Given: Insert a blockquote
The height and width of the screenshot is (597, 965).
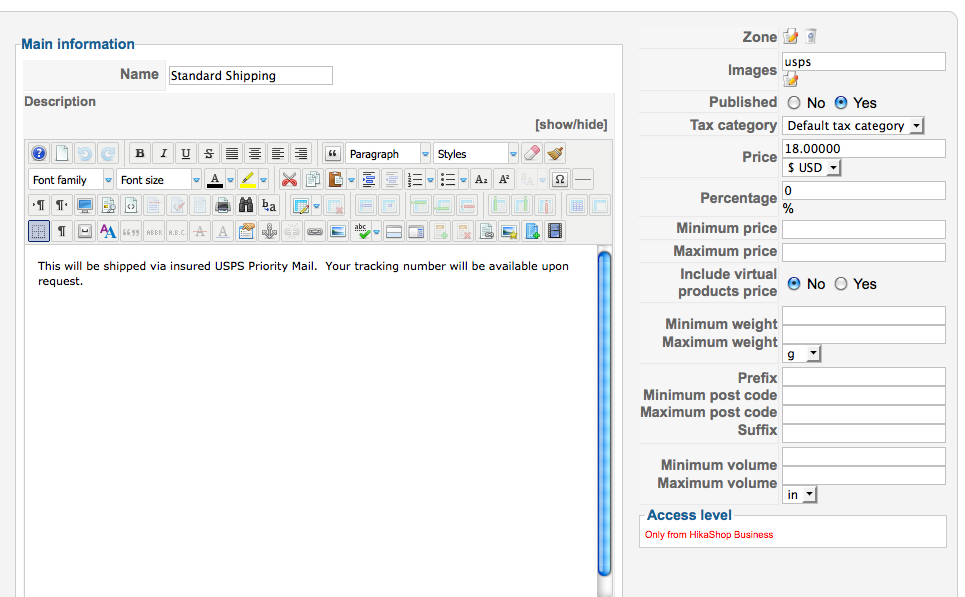Looking at the screenshot, I should 332,153.
